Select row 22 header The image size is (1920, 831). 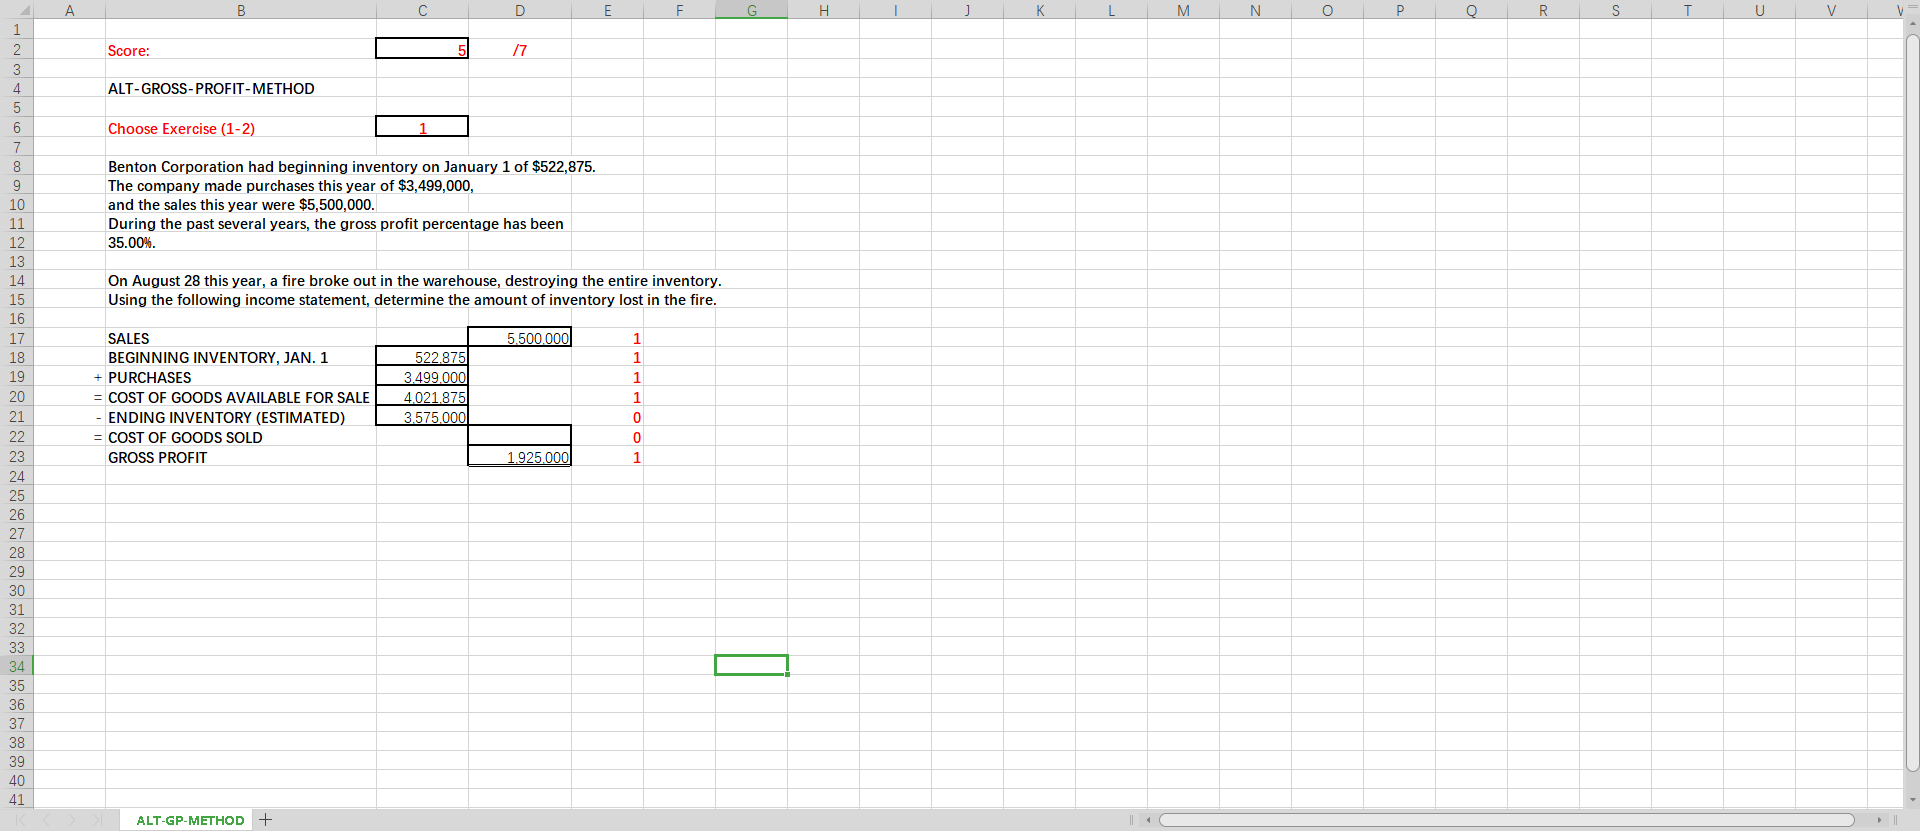(17, 436)
